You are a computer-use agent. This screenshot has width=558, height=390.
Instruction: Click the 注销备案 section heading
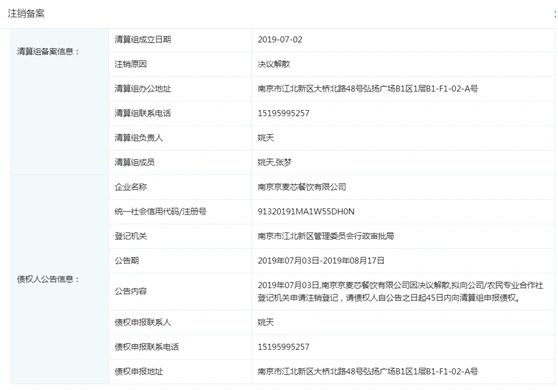pyautogui.click(x=26, y=14)
